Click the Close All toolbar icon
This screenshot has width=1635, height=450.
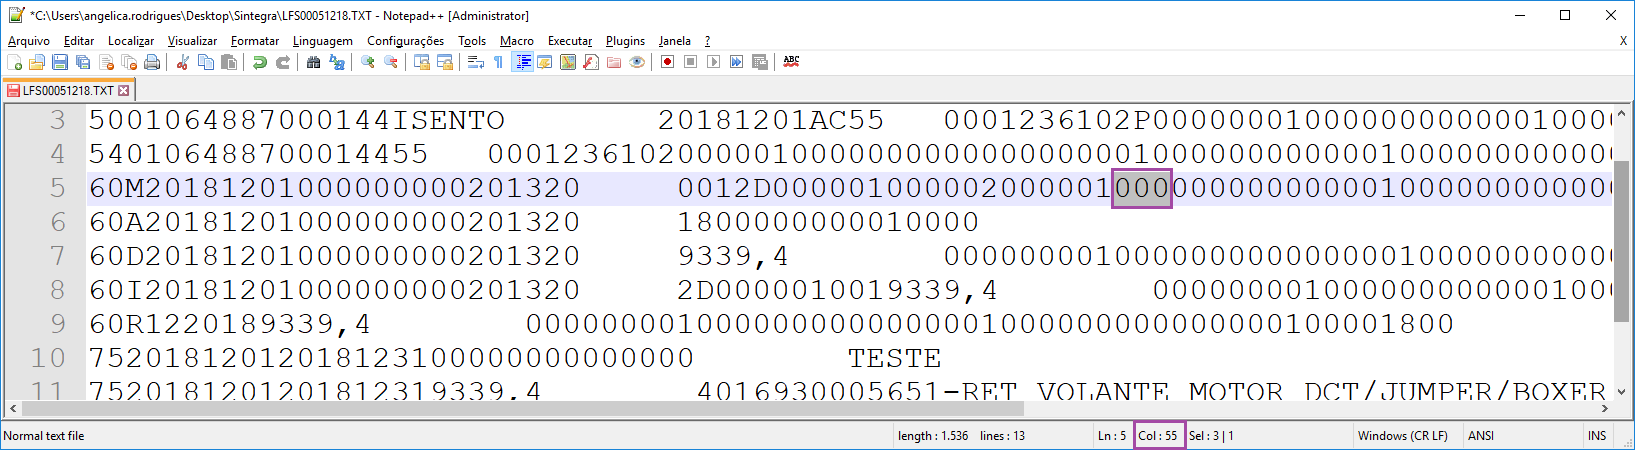tap(129, 62)
